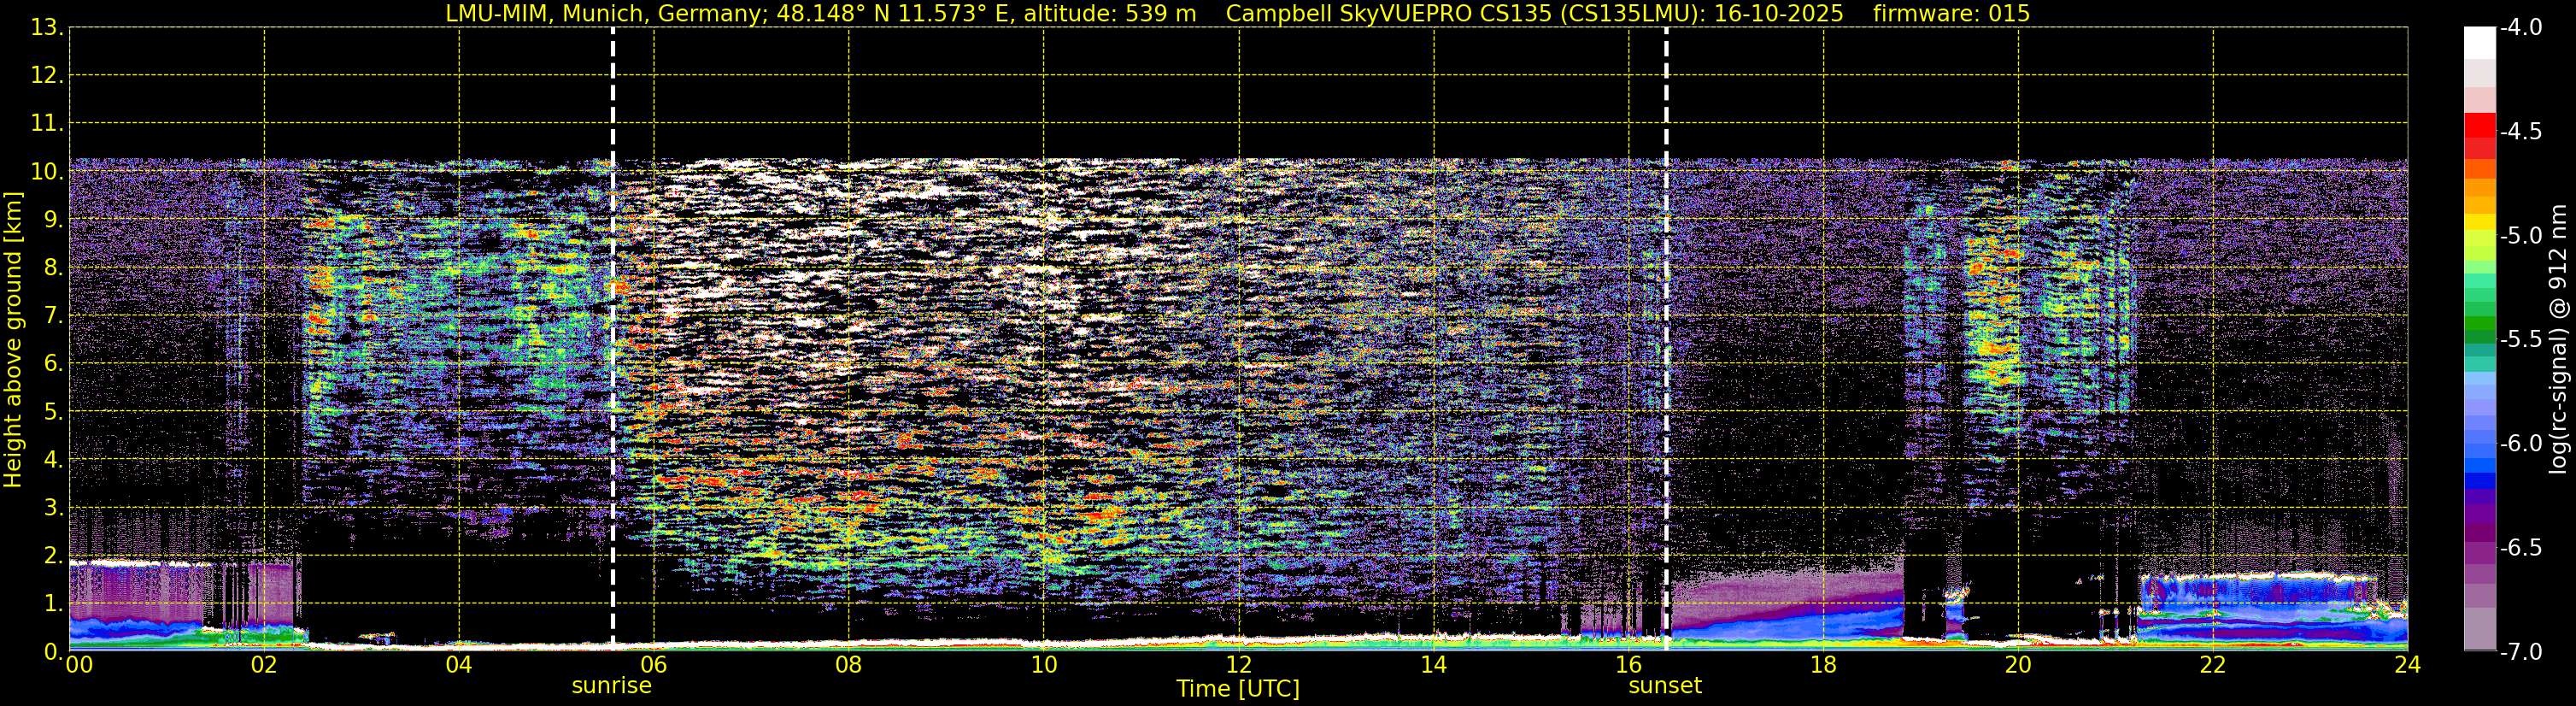Click the time tick label 04

coord(459,665)
